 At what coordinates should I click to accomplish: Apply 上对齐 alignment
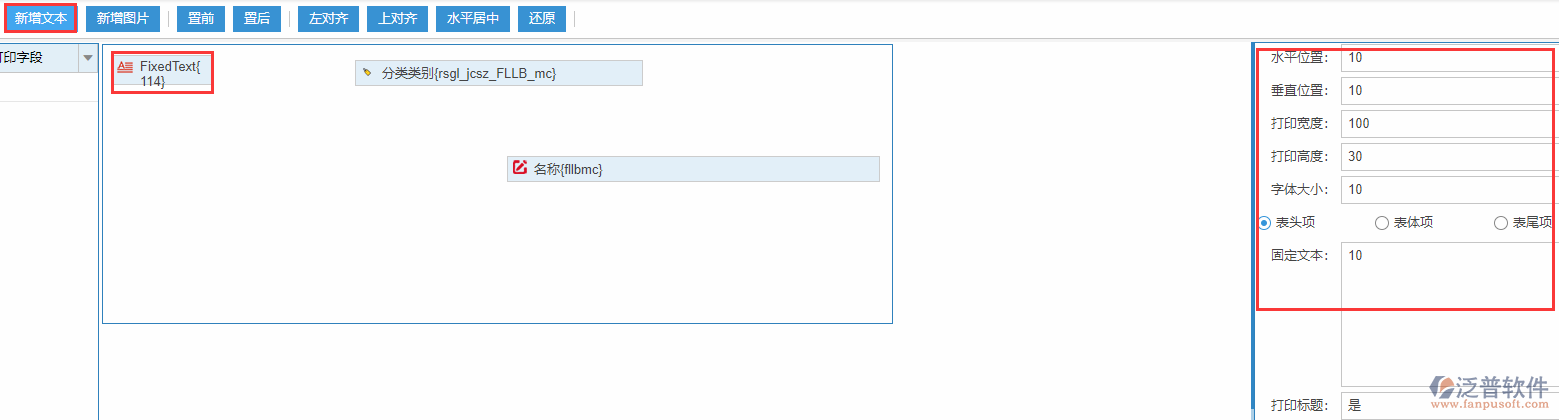click(x=398, y=18)
